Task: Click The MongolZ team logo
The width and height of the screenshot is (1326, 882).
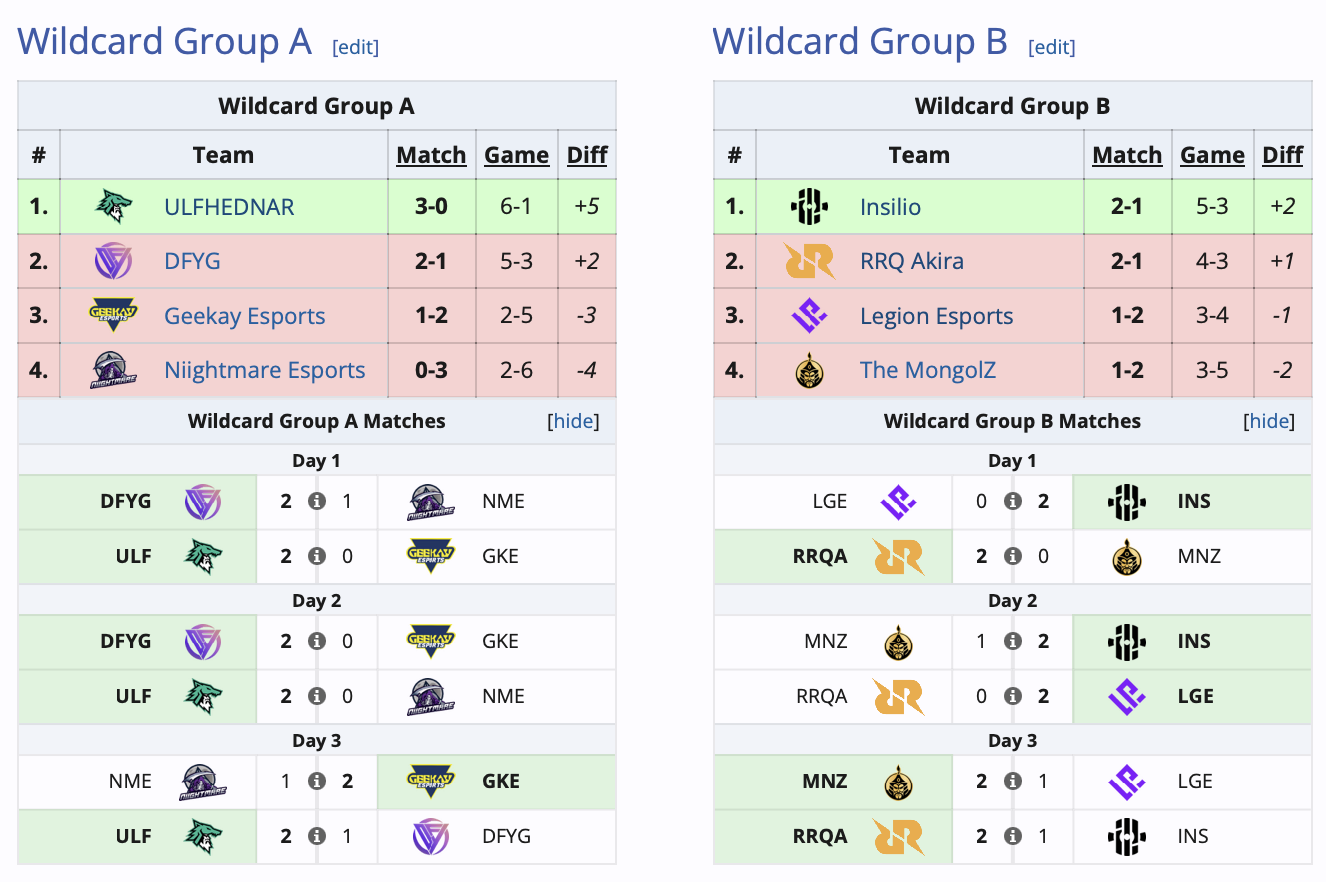Action: point(811,369)
